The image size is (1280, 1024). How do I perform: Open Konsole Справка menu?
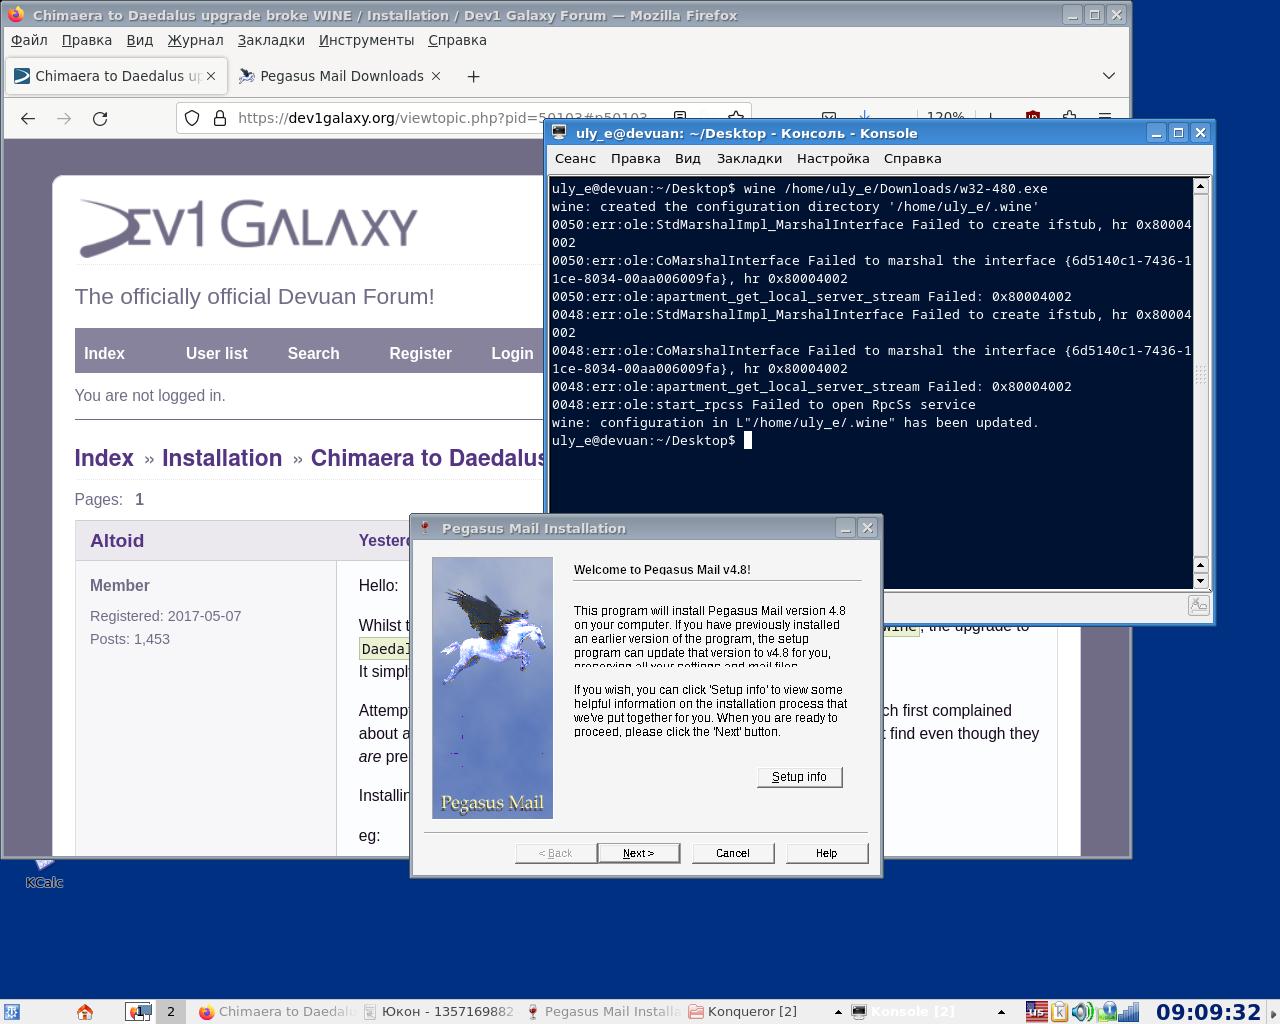[x=912, y=158]
